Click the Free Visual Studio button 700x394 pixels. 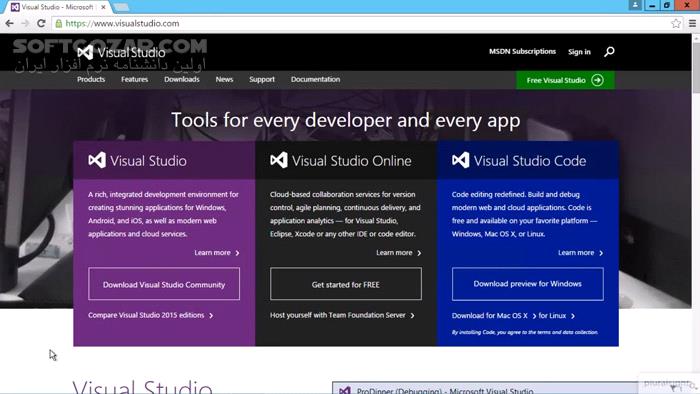click(565, 80)
